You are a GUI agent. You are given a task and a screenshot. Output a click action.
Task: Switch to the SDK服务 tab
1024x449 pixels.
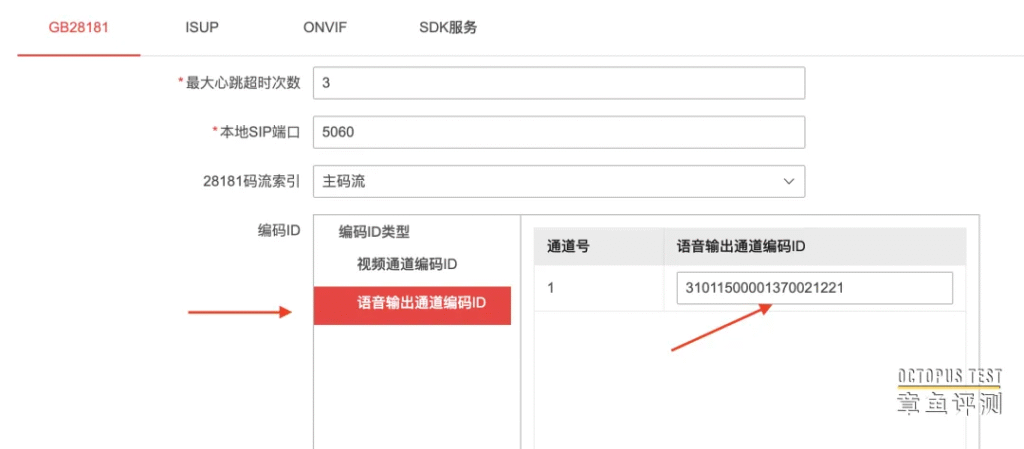point(448,28)
